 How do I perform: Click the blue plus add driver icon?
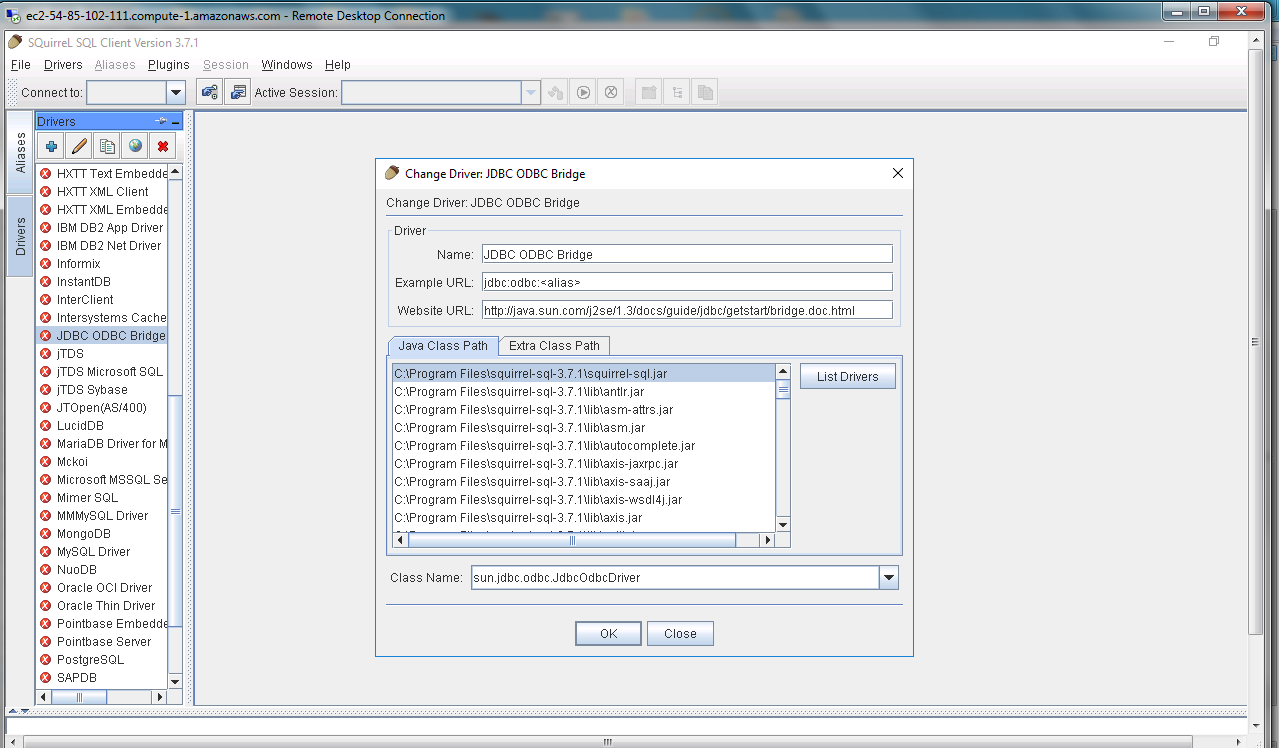pos(51,146)
